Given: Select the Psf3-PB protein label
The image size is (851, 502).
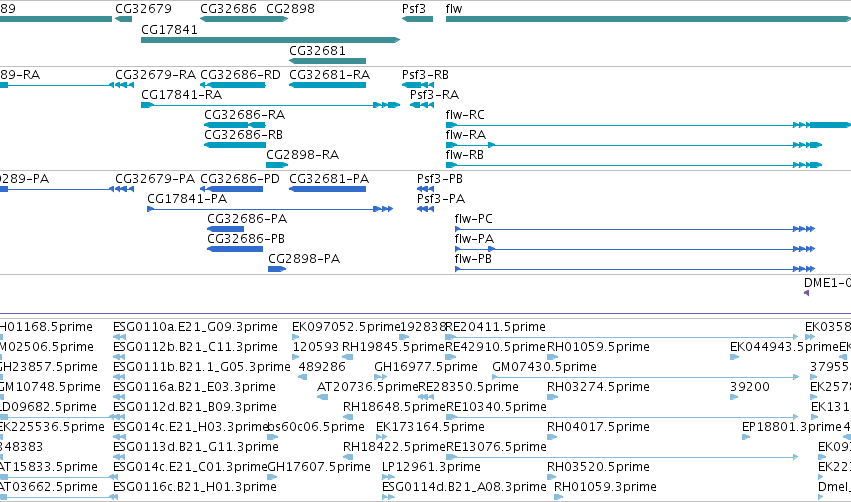Looking at the screenshot, I should (440, 179).
